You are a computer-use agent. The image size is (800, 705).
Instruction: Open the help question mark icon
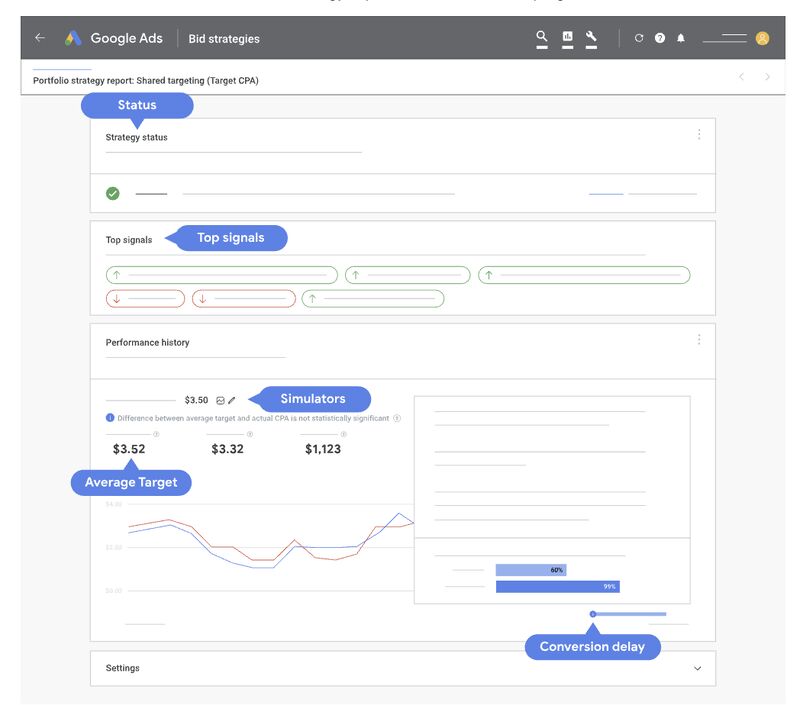pos(660,38)
